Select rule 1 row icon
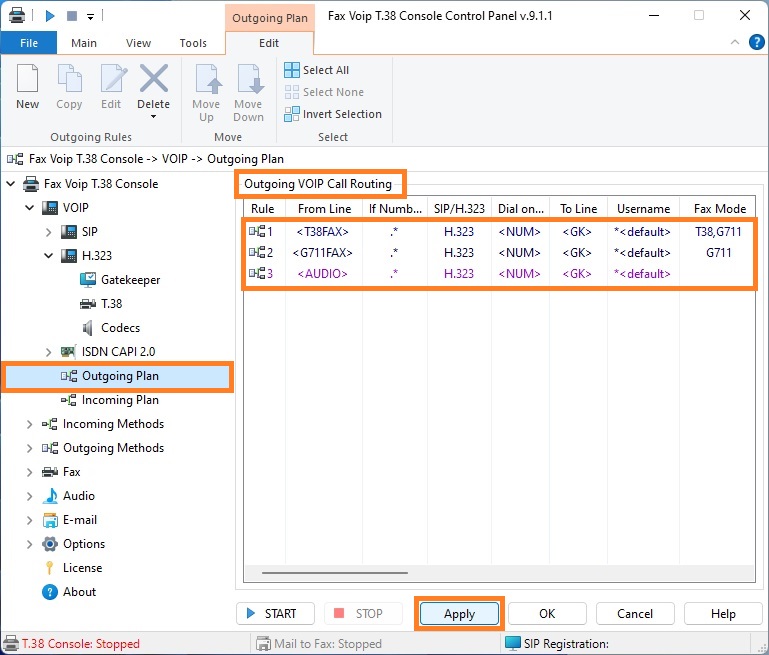The width and height of the screenshot is (769, 655). (256, 231)
